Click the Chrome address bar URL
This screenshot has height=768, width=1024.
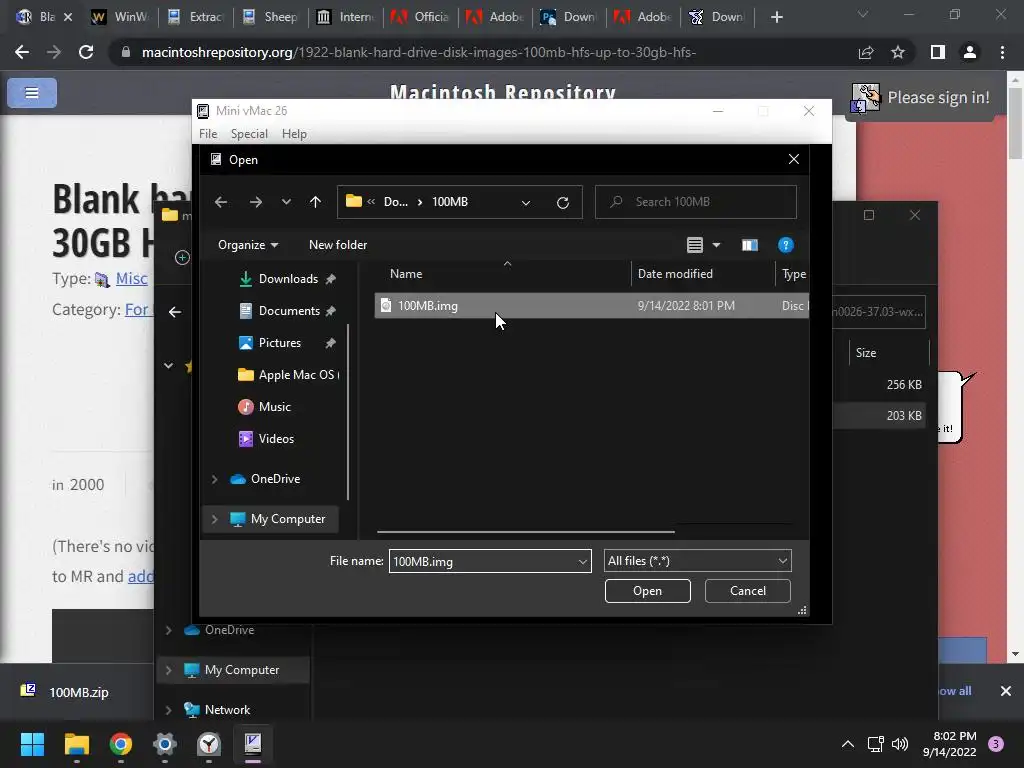coord(418,52)
